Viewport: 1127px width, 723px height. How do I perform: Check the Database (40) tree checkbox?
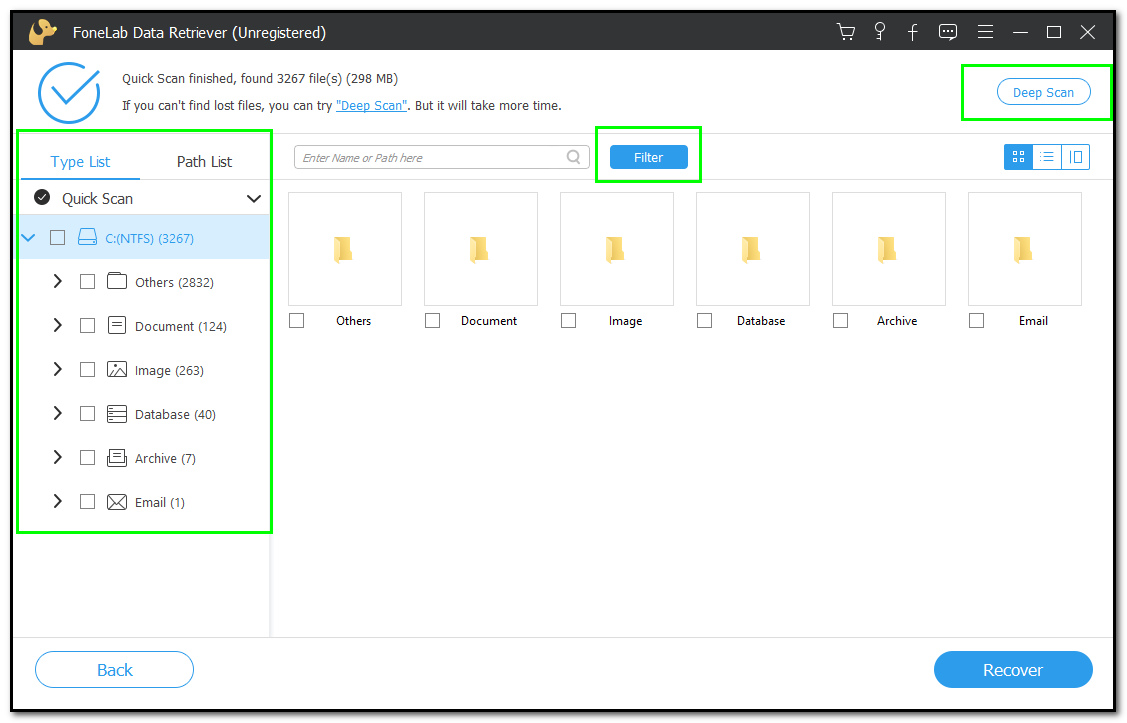[x=87, y=413]
